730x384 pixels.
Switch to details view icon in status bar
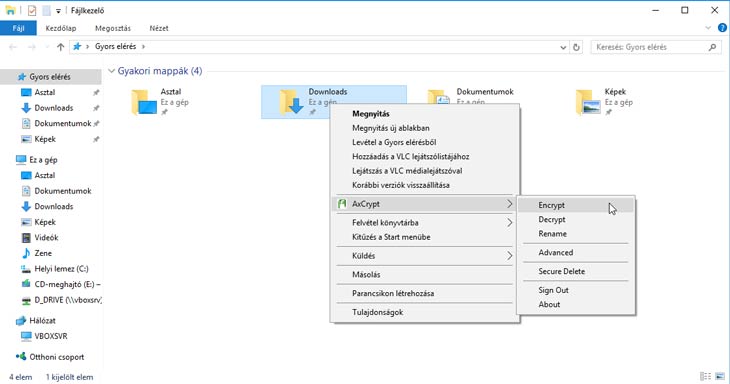[x=705, y=376]
